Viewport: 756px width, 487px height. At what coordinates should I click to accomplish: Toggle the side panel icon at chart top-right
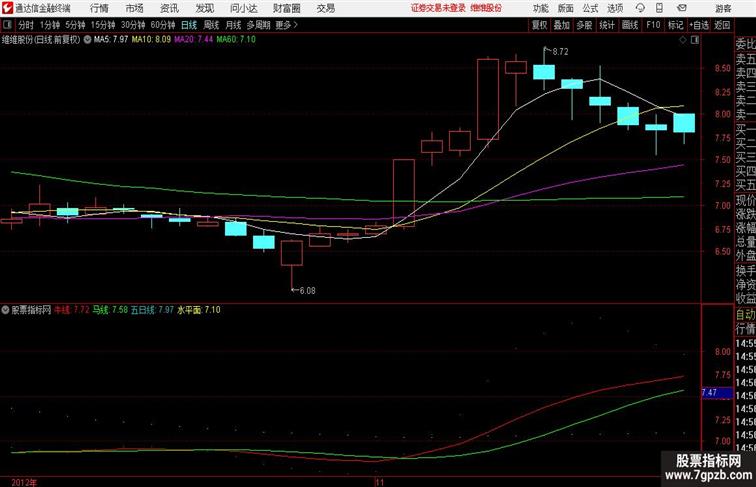click(x=695, y=40)
